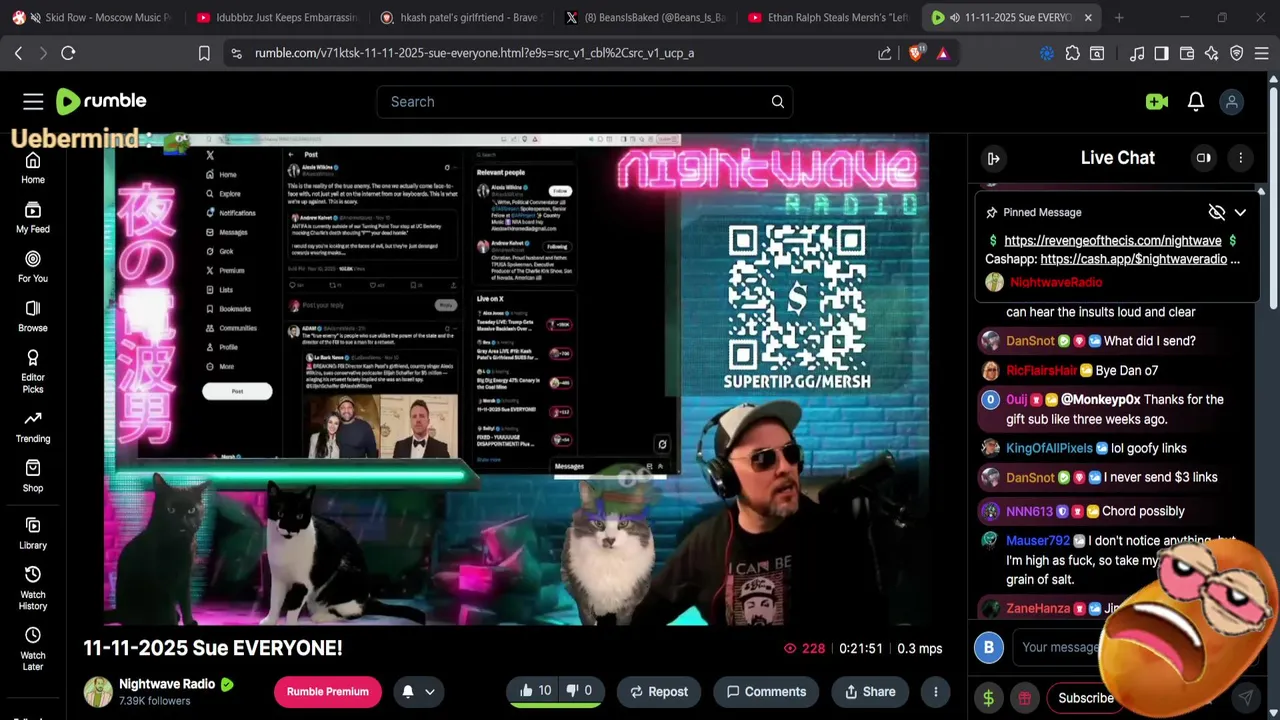Collapse the live chat panel icon

coord(994,158)
